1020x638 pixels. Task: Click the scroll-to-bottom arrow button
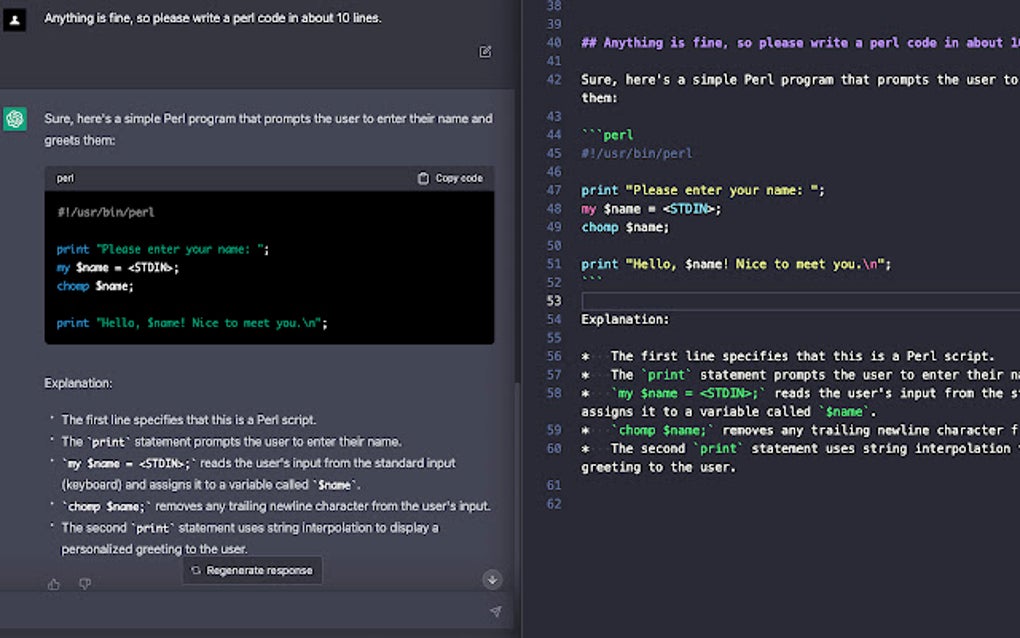492,579
